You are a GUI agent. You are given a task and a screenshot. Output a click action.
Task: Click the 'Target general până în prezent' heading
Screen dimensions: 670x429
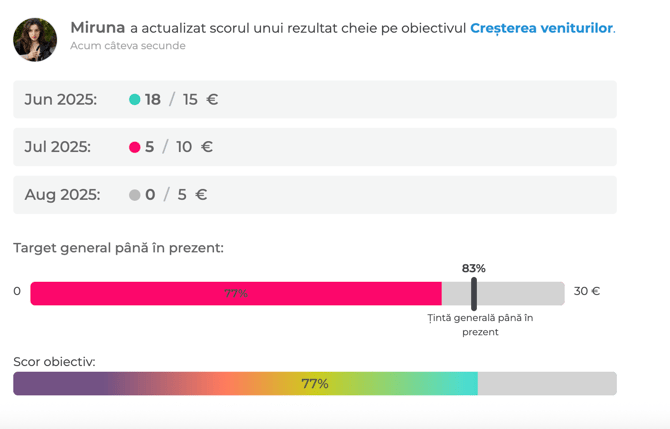(118, 248)
